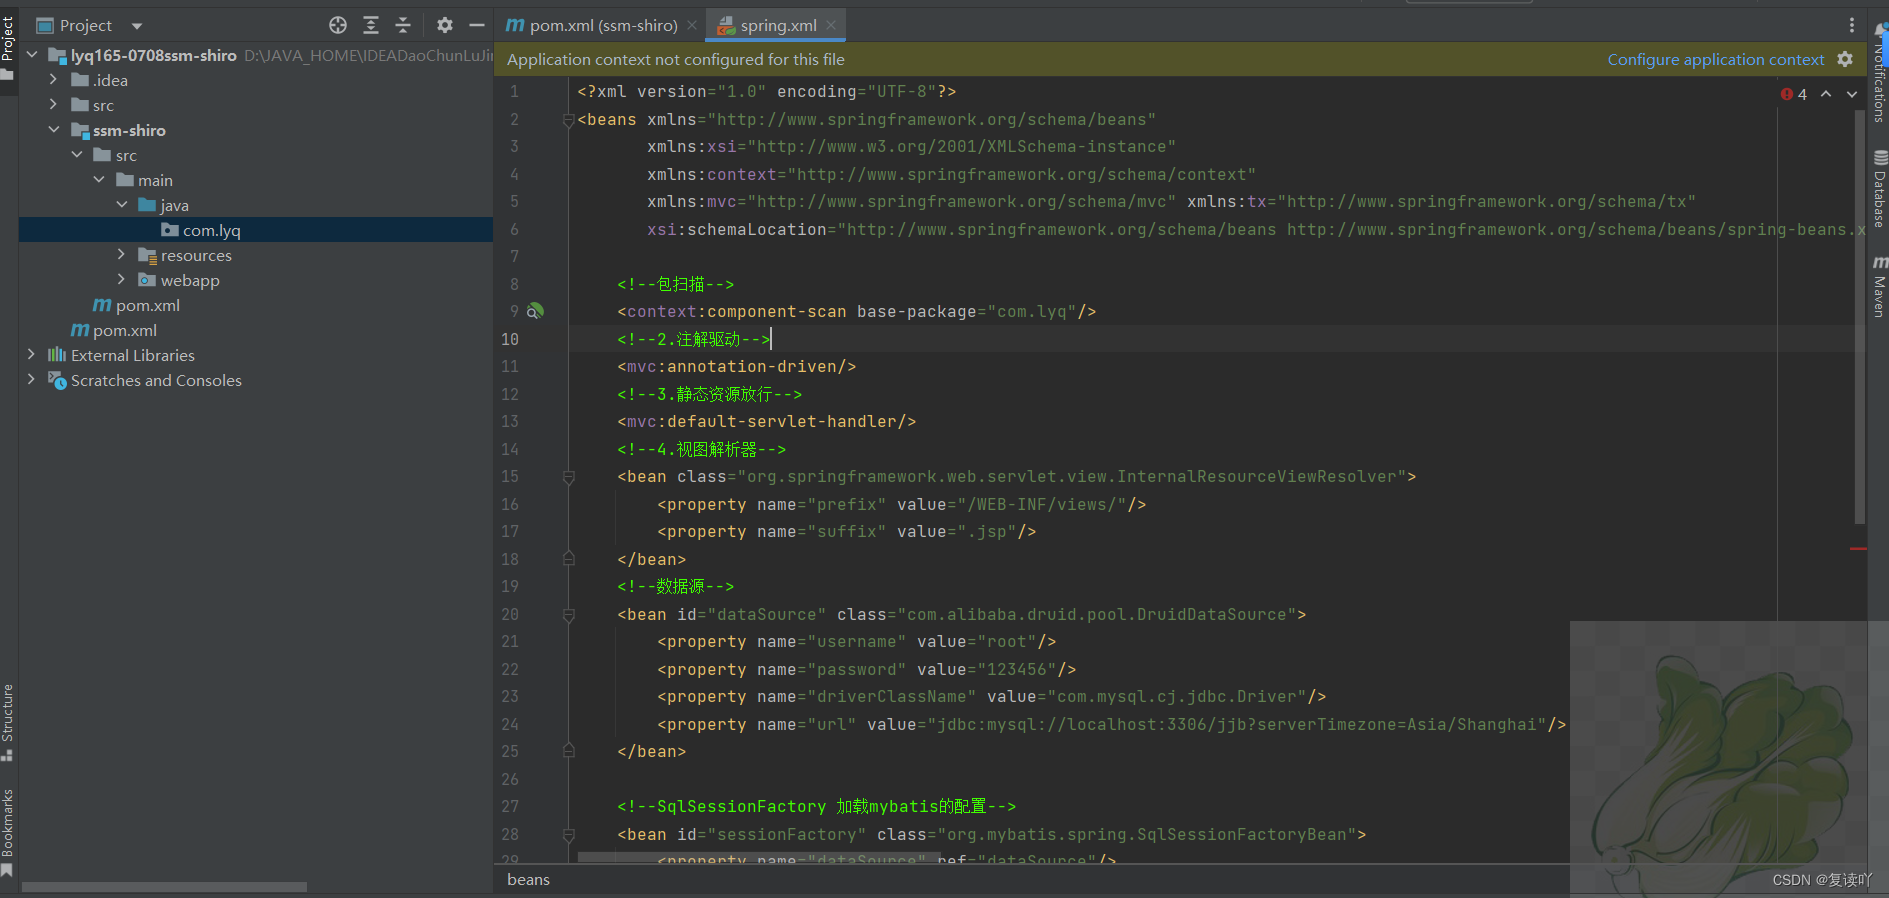Viewport: 1889px width, 898px height.
Task: Open the Bookmarks tool window
Action: pos(8,832)
